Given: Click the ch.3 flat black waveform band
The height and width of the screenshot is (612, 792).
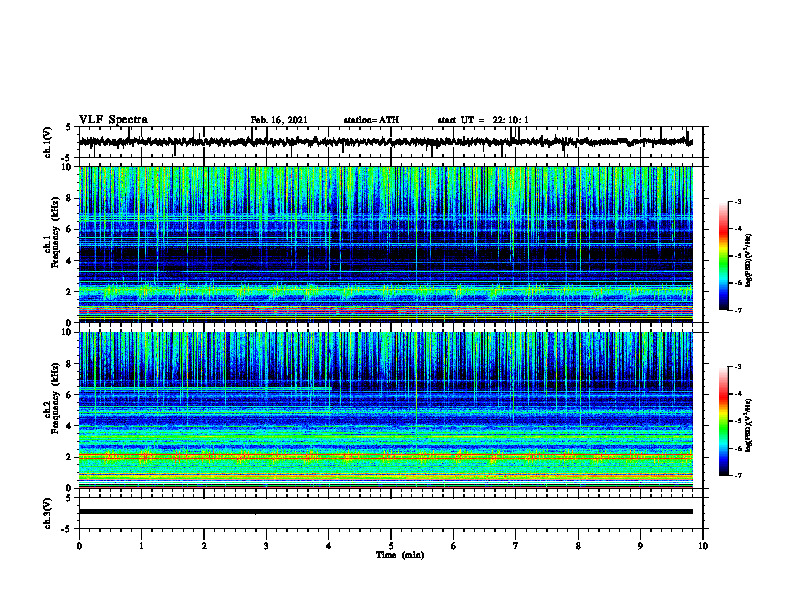Looking at the screenshot, I should pos(386,512).
